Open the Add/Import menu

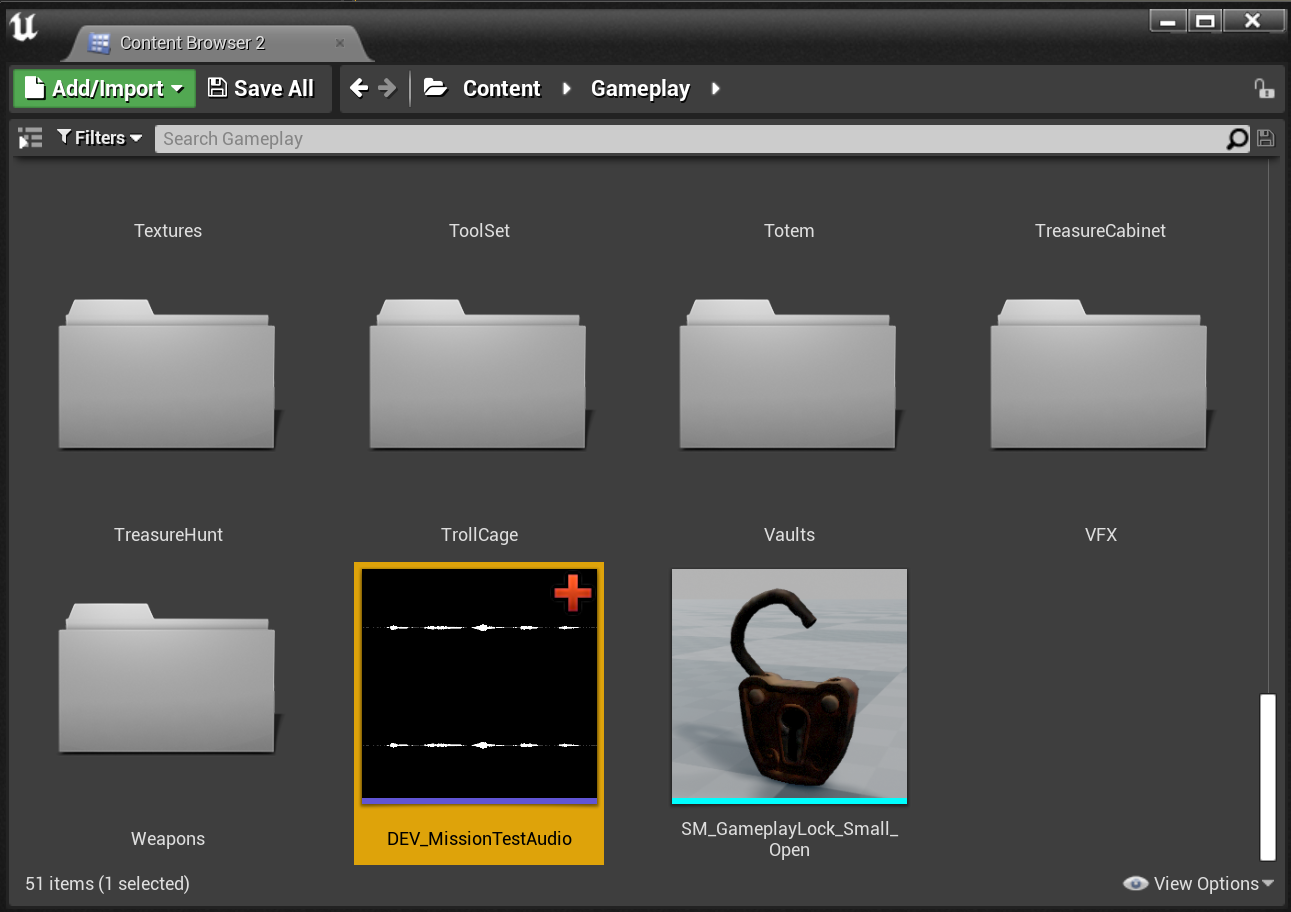point(104,88)
